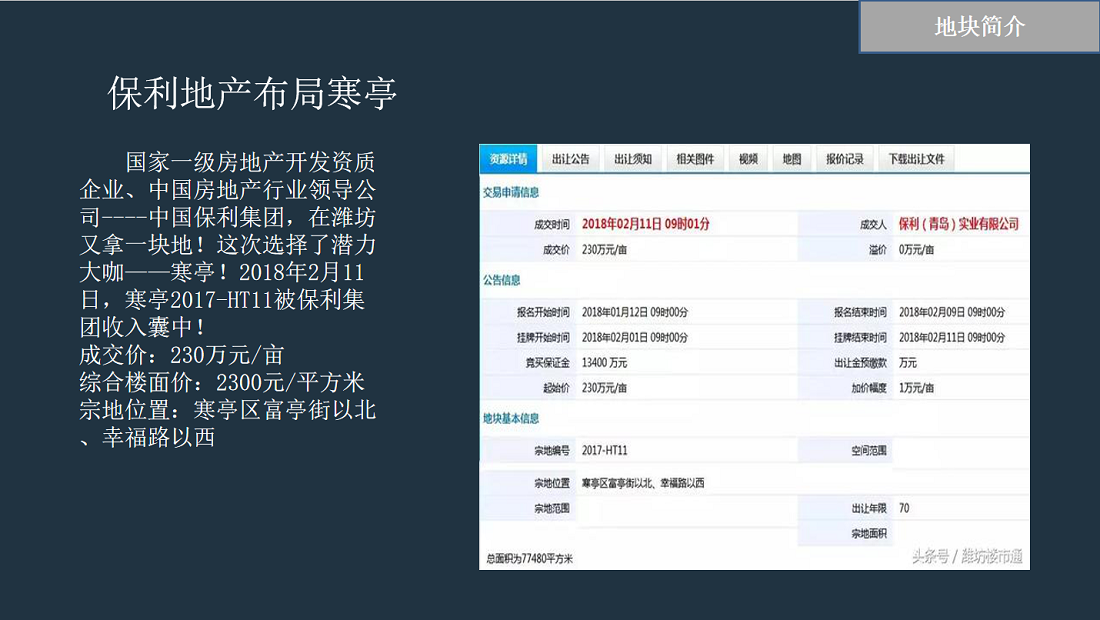Viewport: 1100px width, 620px height.
Task: Select 报名开始时间 value 2018年01月12日
Action: 635,312
